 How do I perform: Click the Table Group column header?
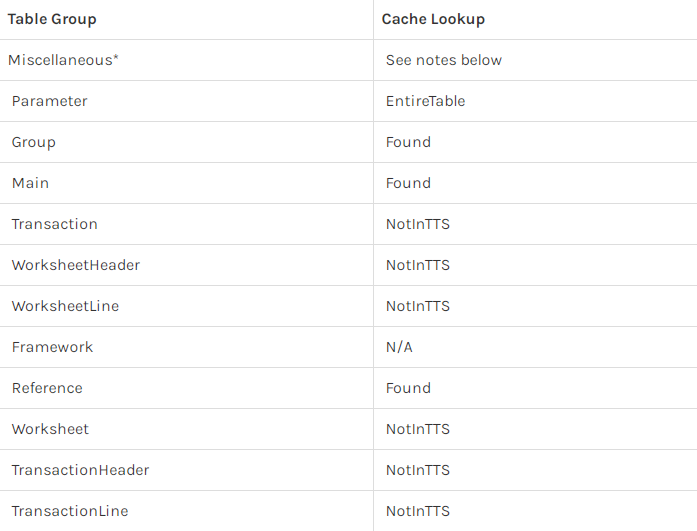[52, 19]
